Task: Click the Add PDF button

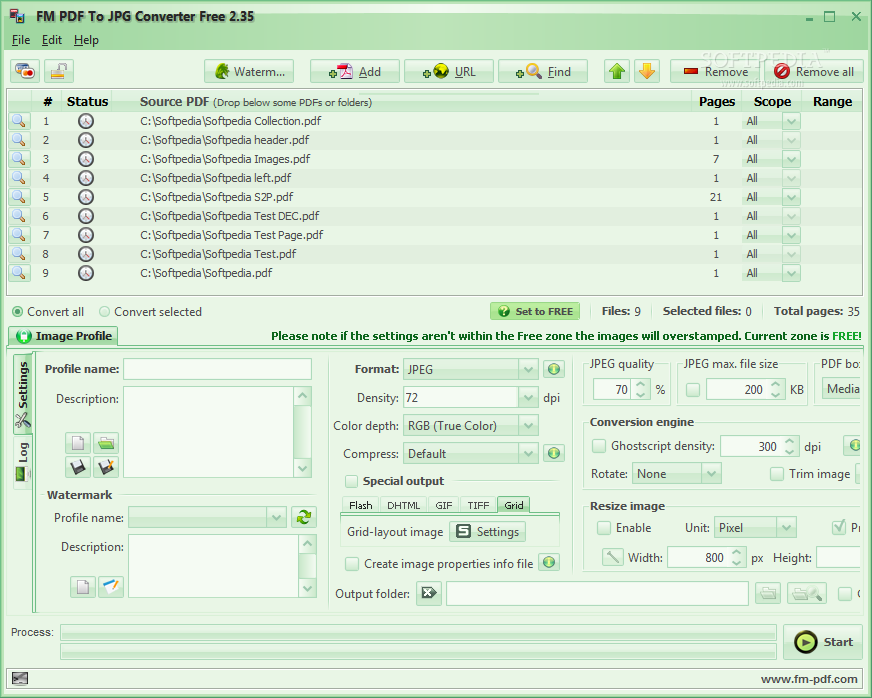Action: [x=354, y=72]
